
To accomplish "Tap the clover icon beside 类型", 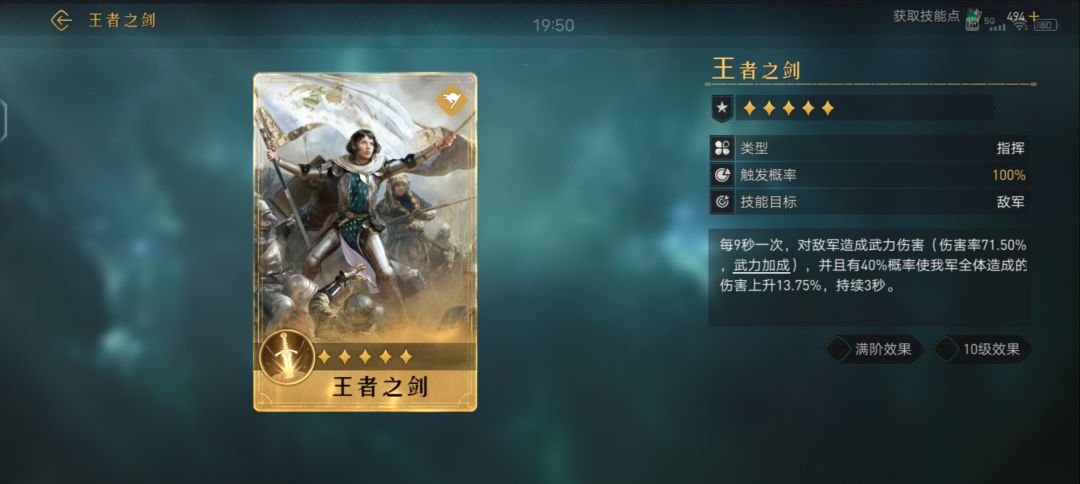I will point(722,147).
